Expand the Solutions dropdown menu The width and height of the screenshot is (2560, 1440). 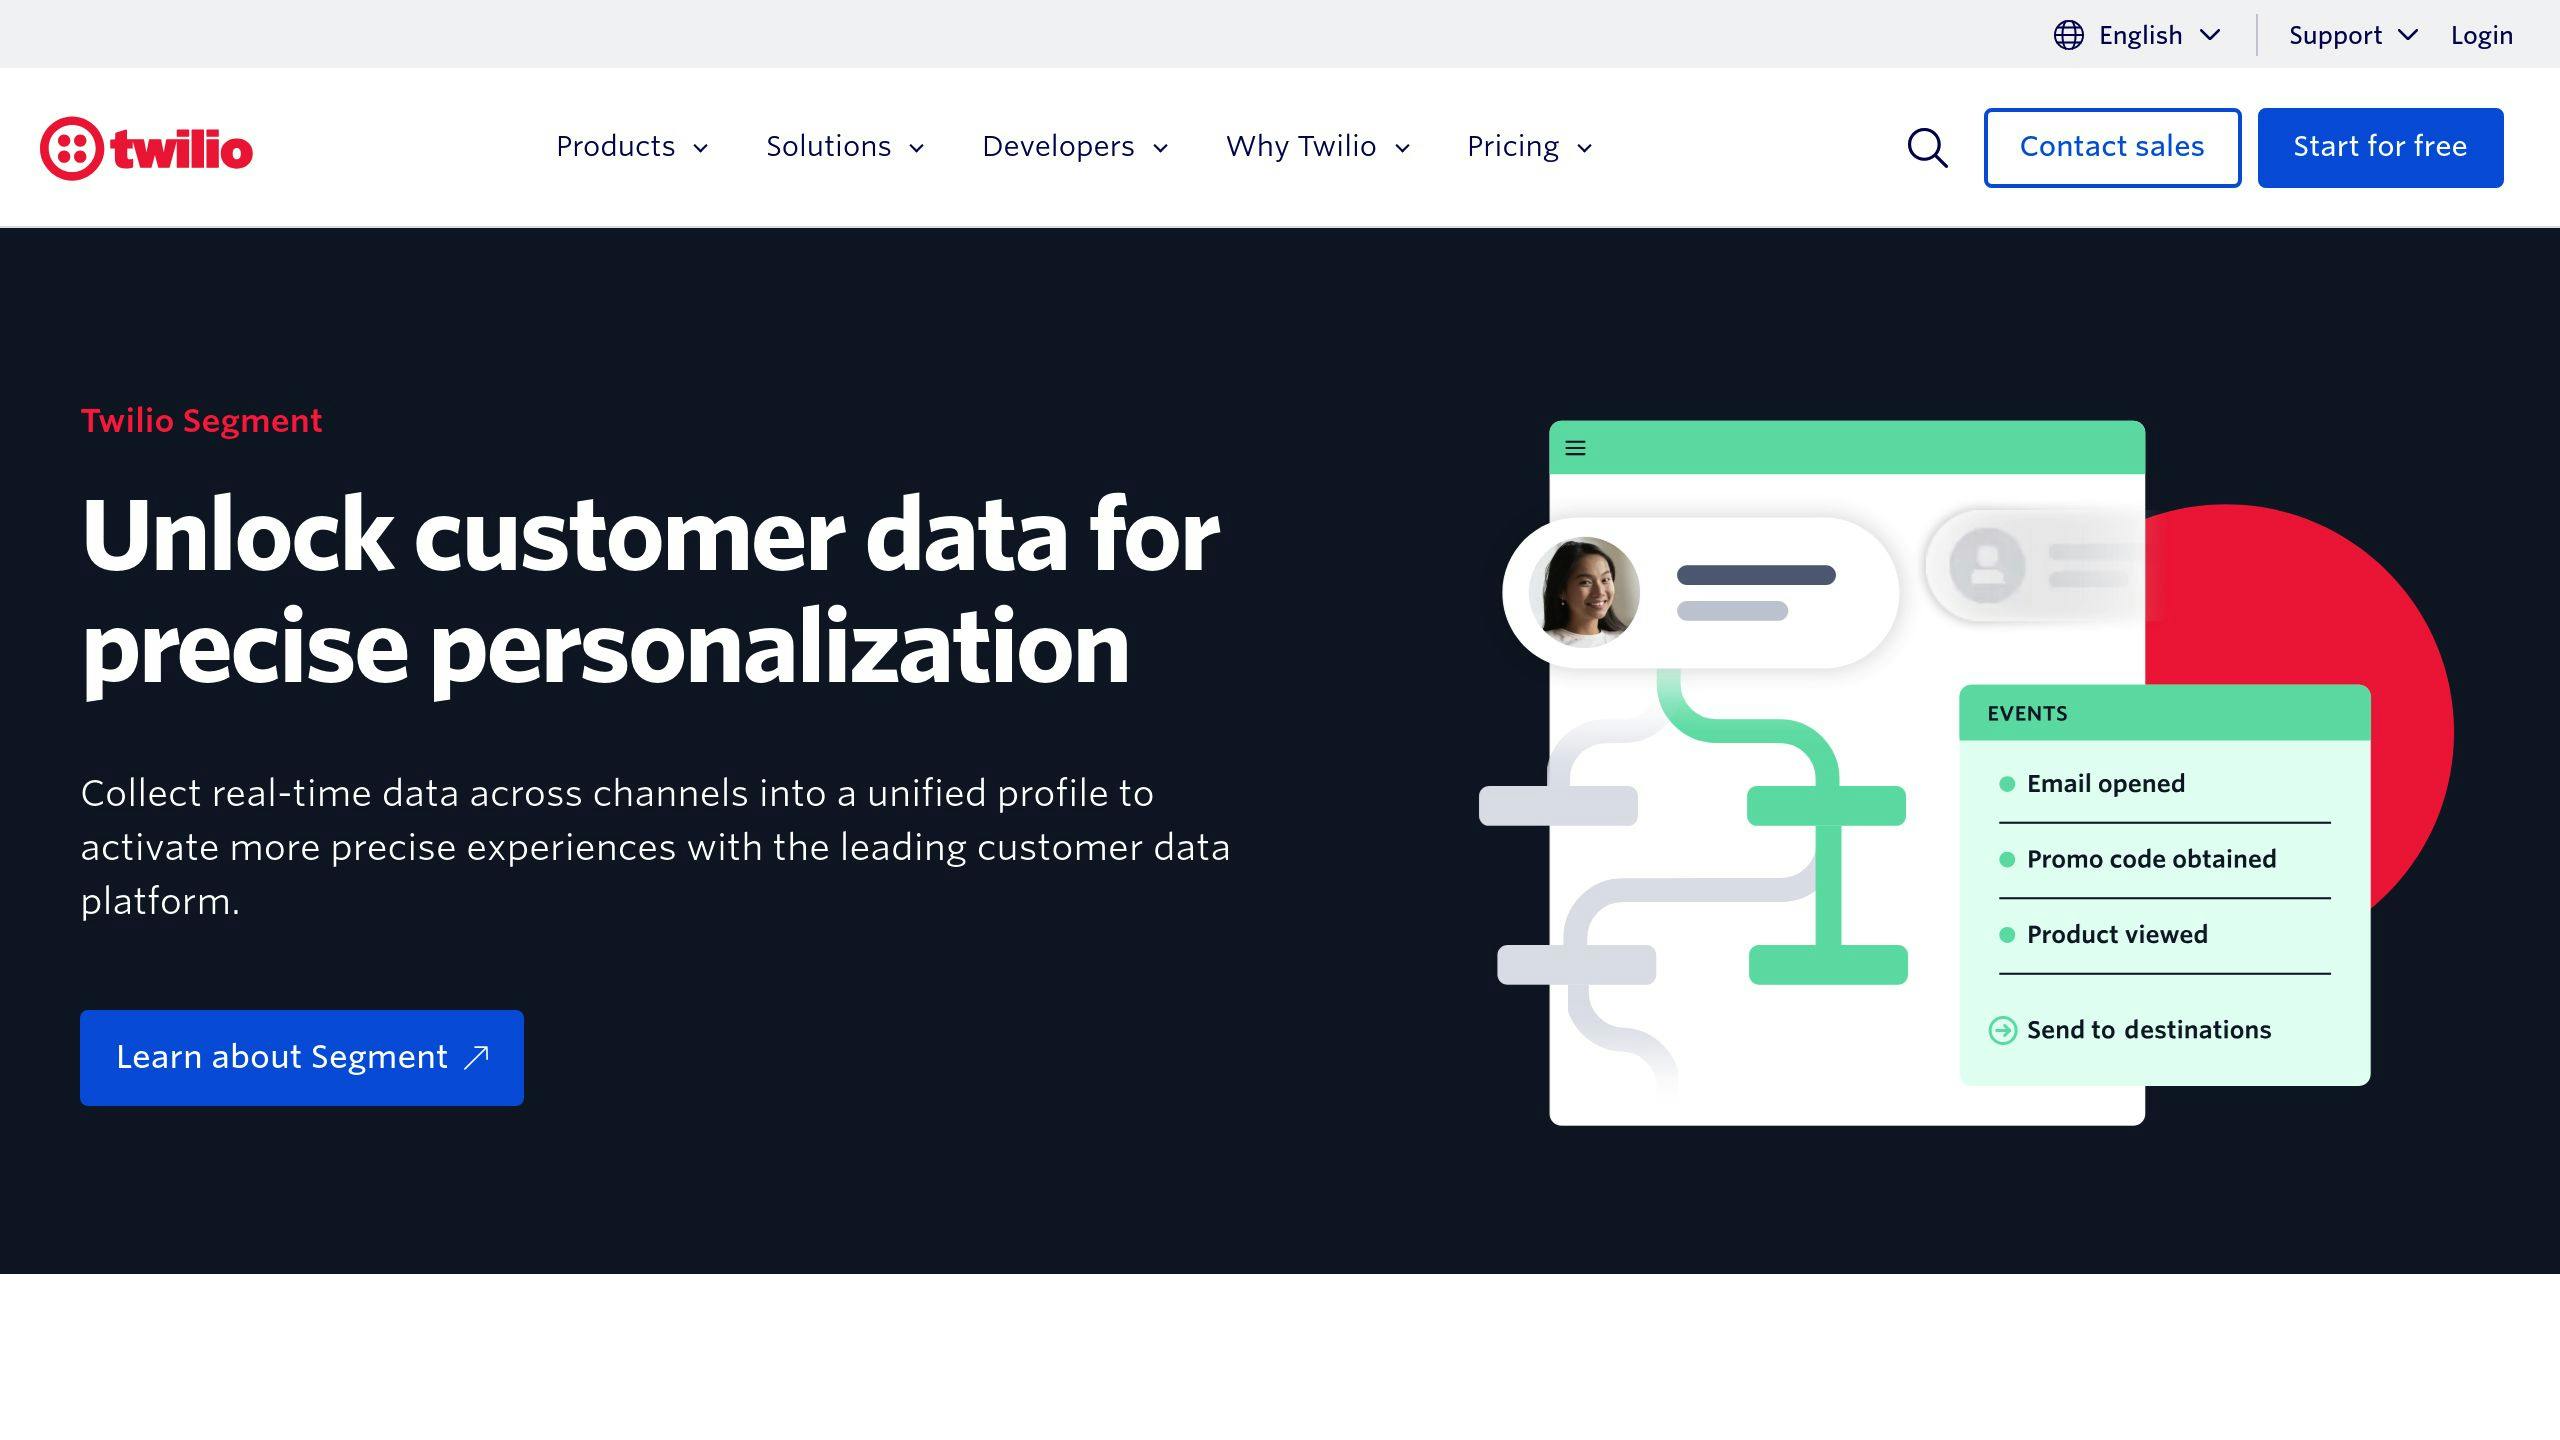pyautogui.click(x=847, y=146)
